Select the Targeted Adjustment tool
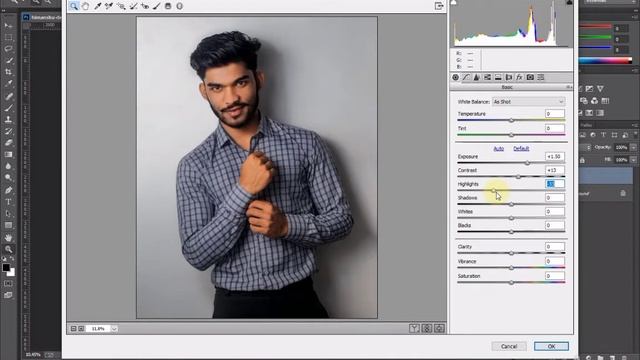The height and width of the screenshot is (360, 640). click(121, 6)
